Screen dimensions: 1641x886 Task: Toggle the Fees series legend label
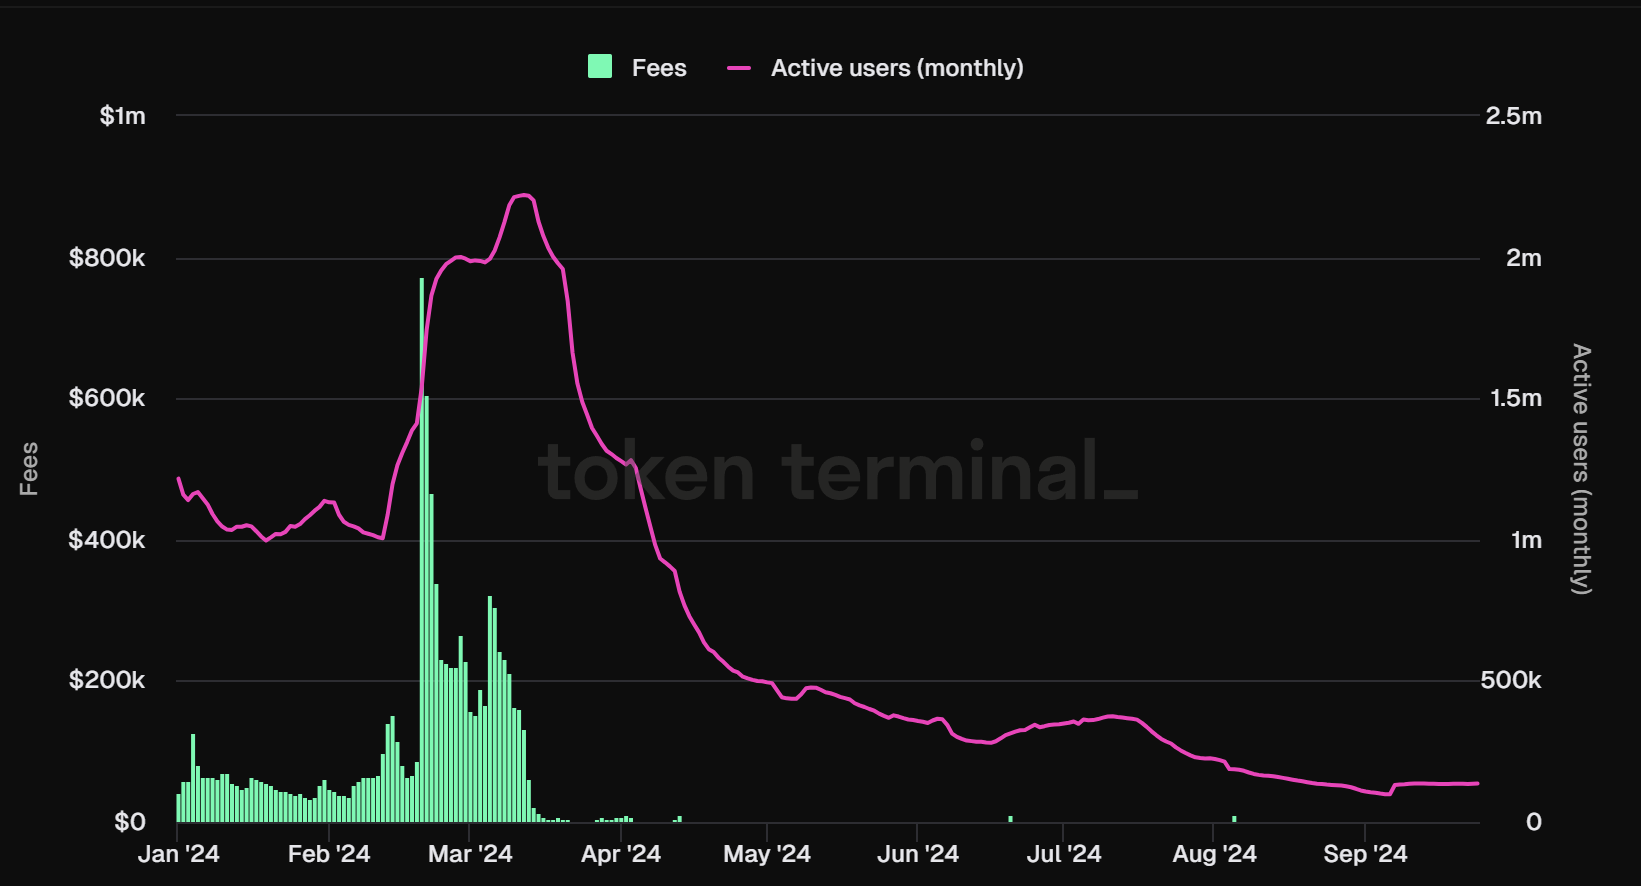(659, 68)
